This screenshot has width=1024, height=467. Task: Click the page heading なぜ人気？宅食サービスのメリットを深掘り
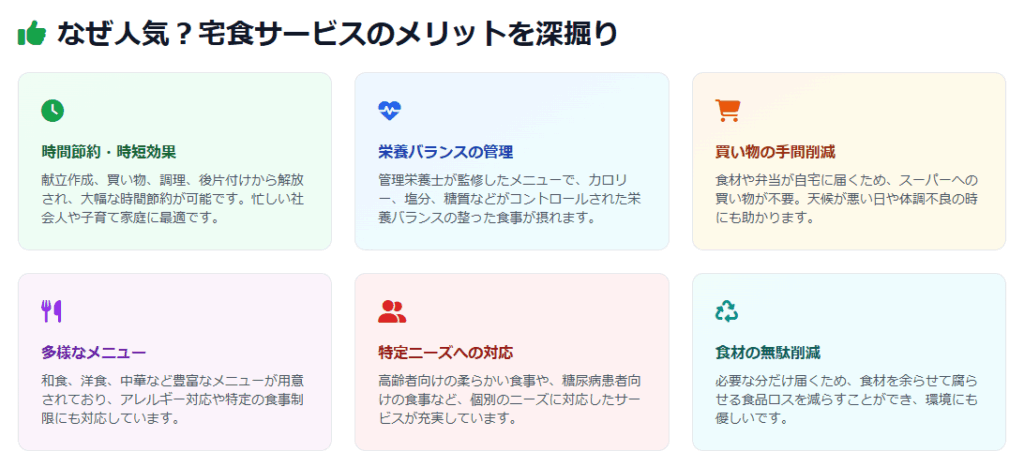click(x=336, y=34)
